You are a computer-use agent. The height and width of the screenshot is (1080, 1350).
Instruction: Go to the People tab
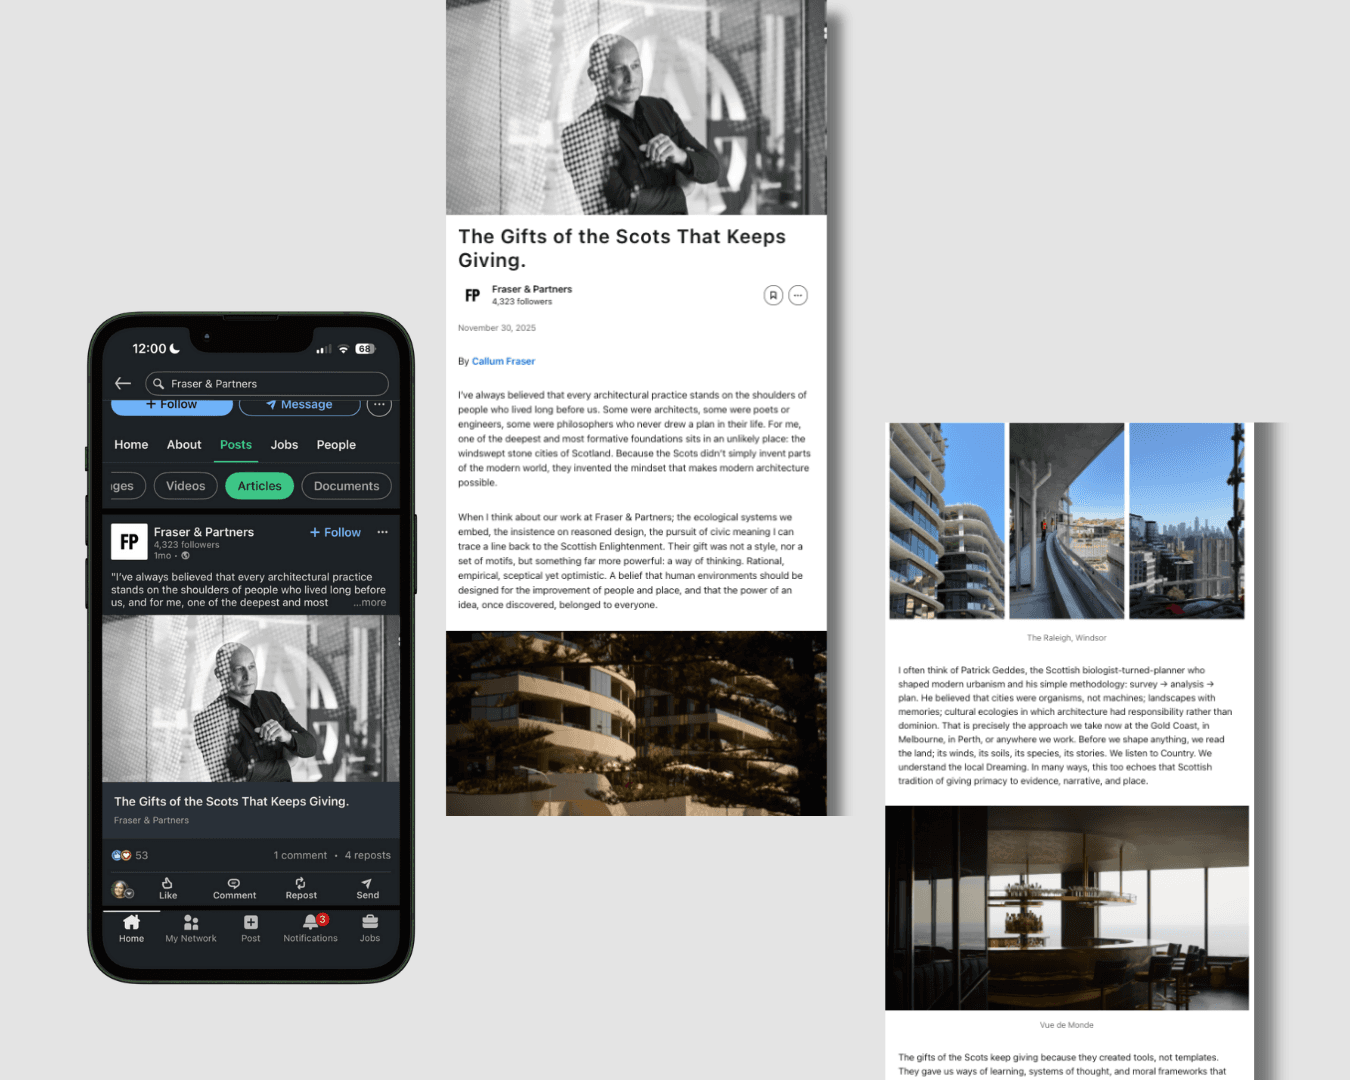coord(336,445)
